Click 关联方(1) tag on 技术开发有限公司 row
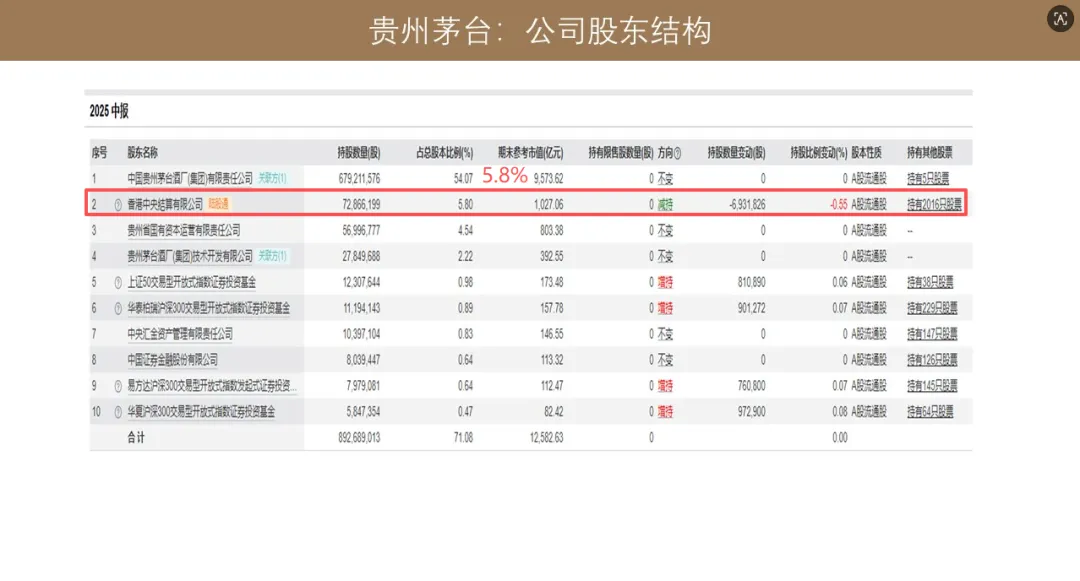Viewport: 1080px width, 581px height. coord(272,256)
